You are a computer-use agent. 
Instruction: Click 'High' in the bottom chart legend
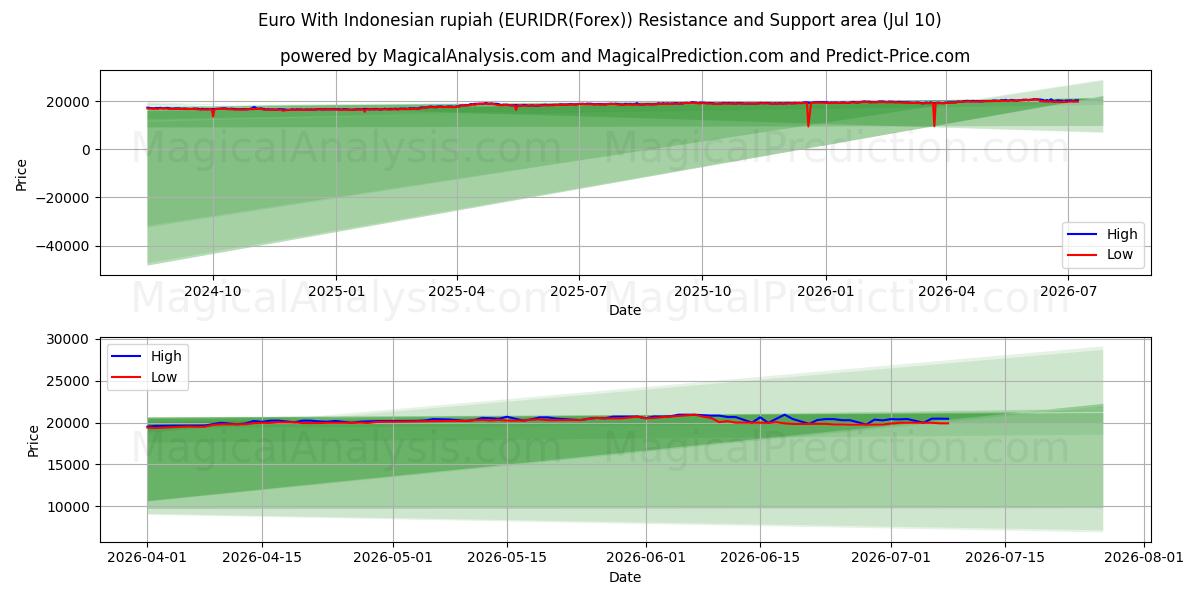coord(166,356)
